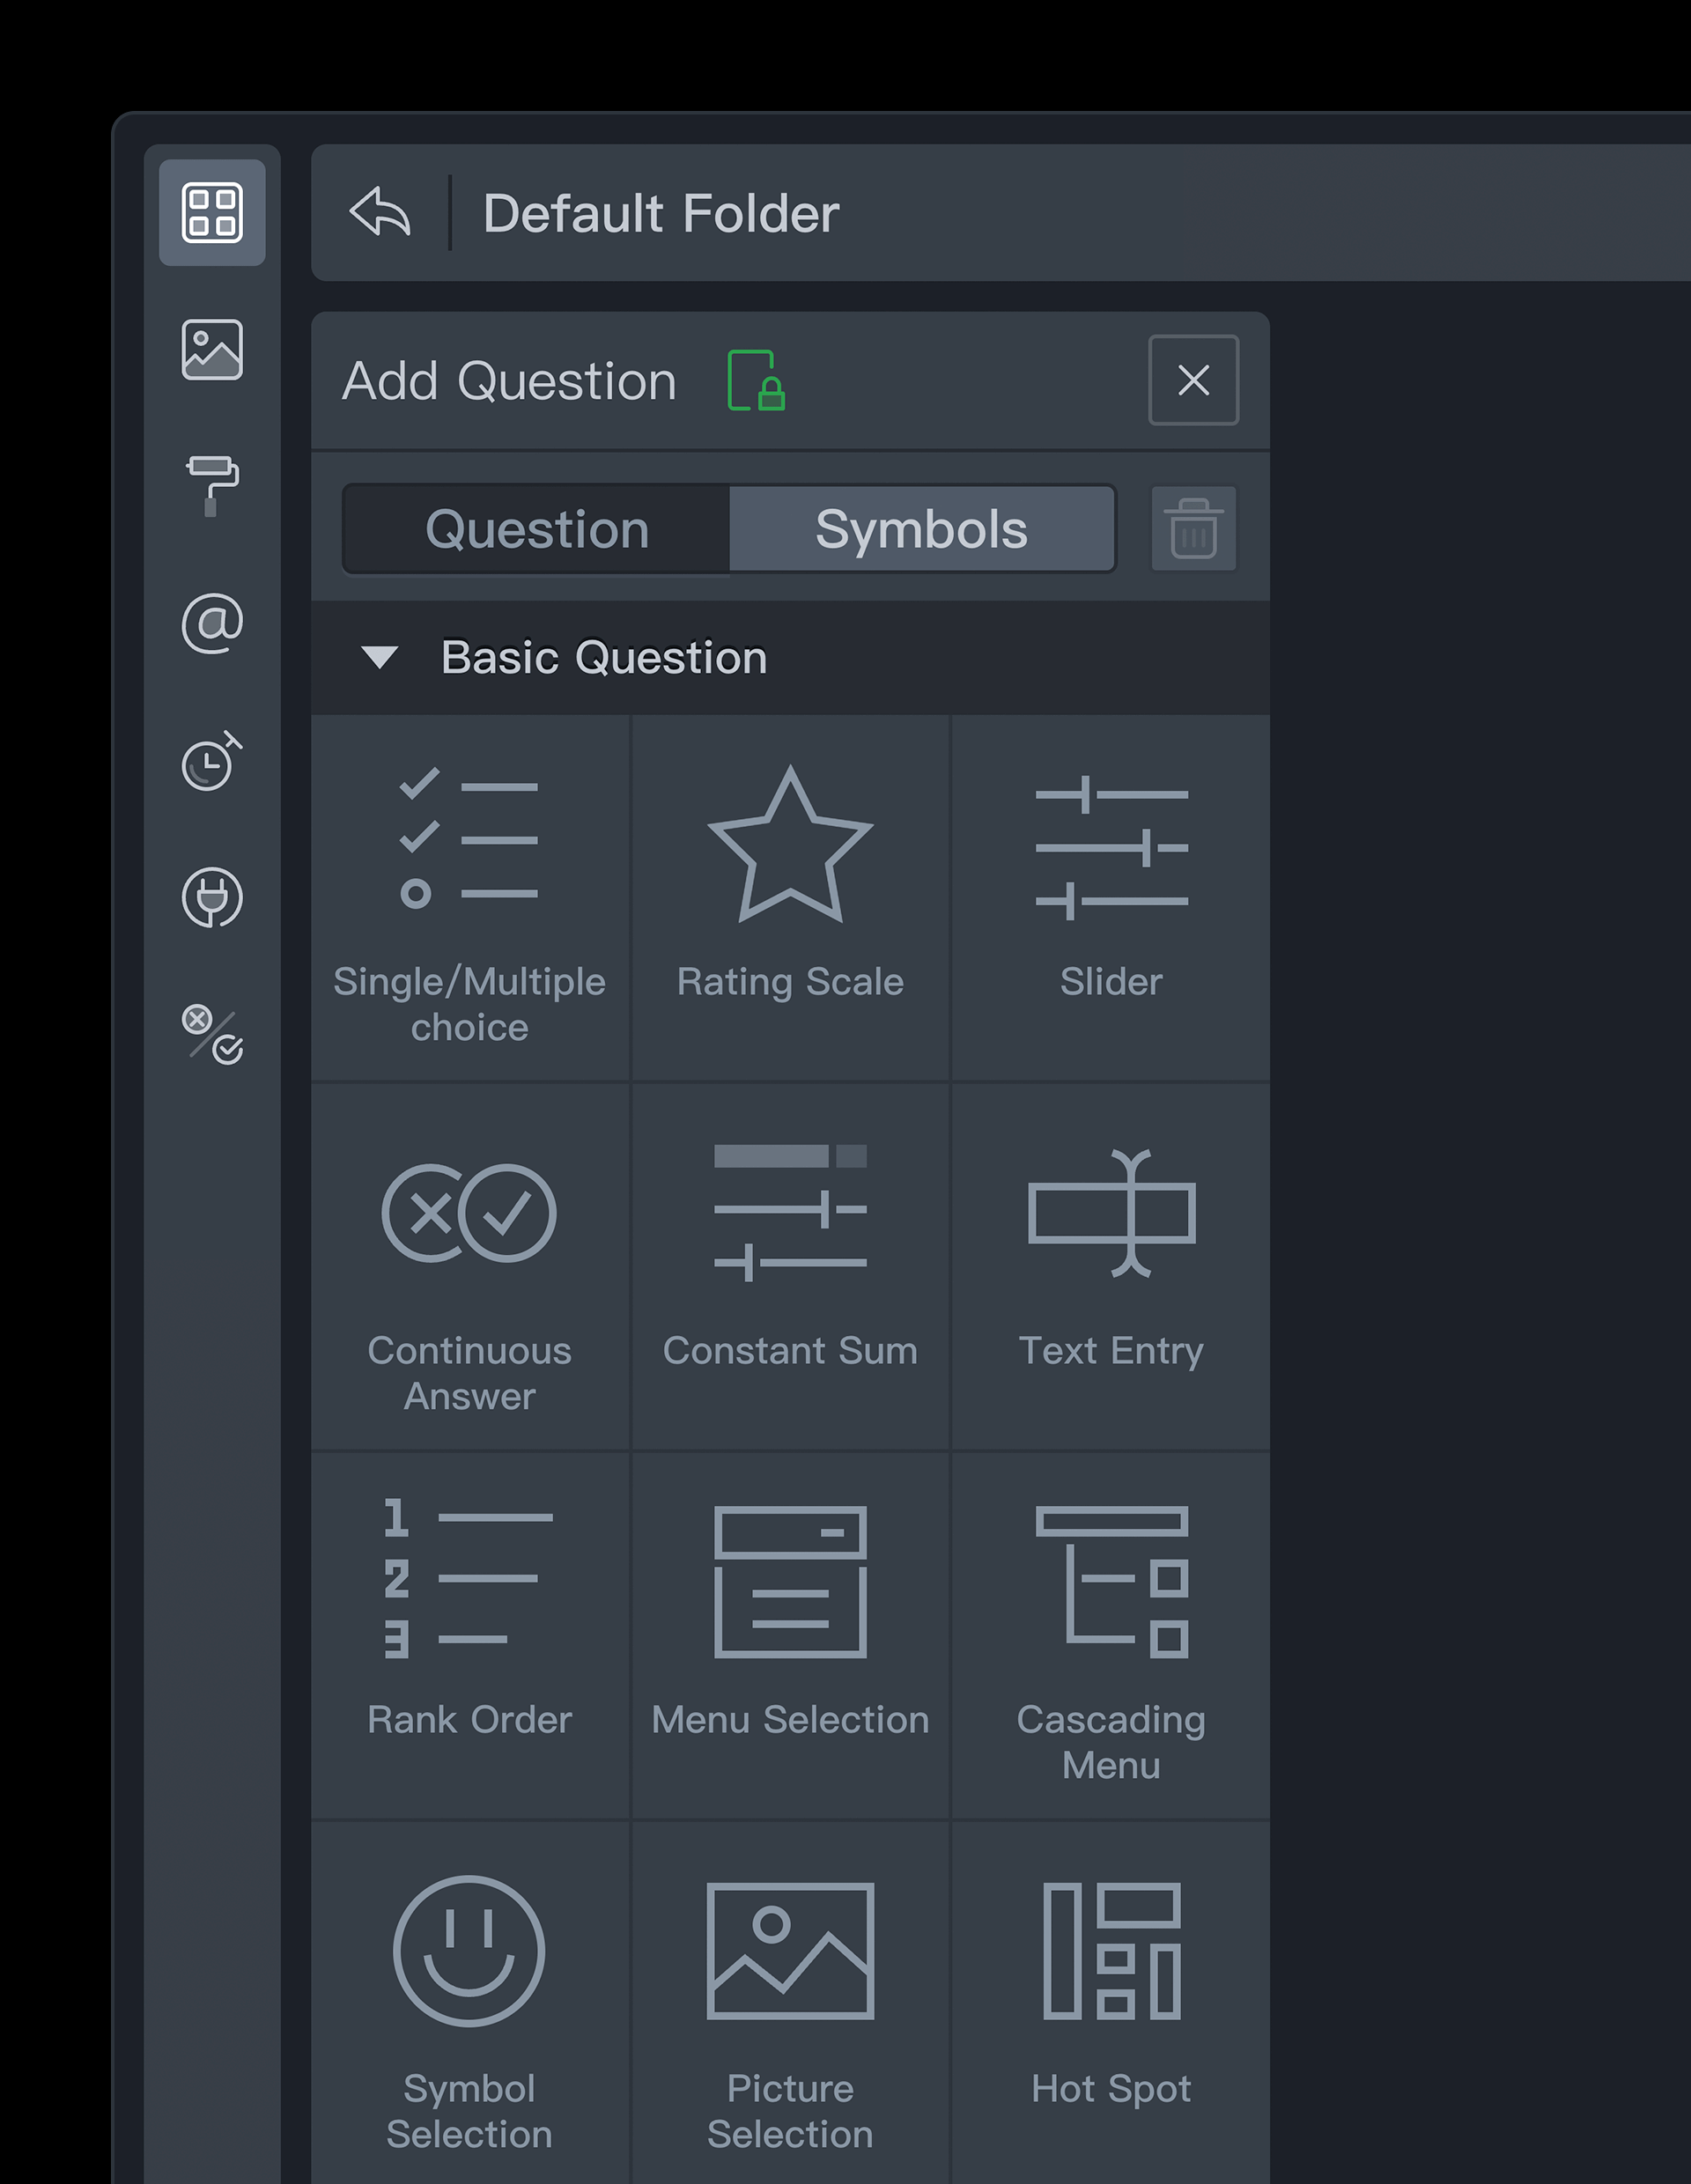The image size is (1691, 2184).
Task: Open the @ mention sidebar icon
Action: click(212, 623)
